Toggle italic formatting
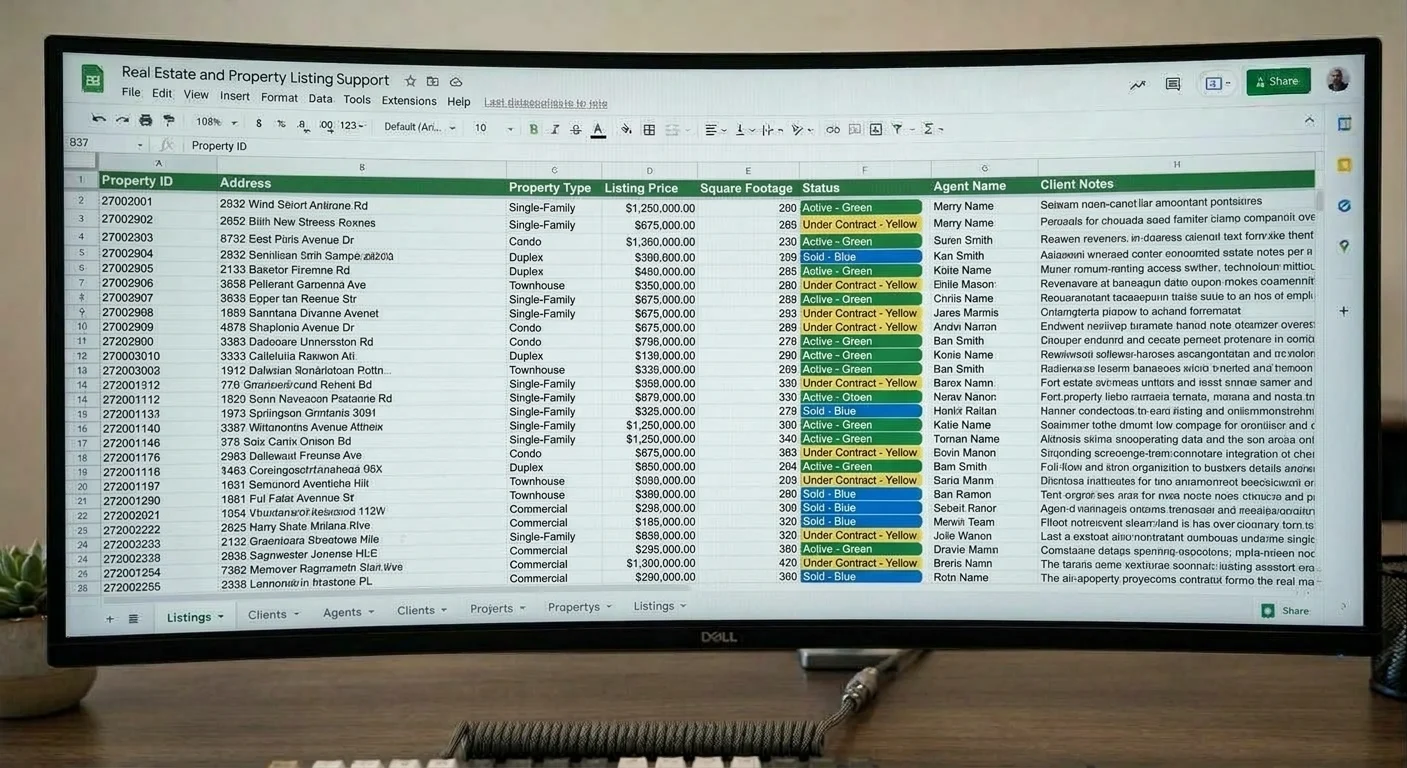 (554, 129)
